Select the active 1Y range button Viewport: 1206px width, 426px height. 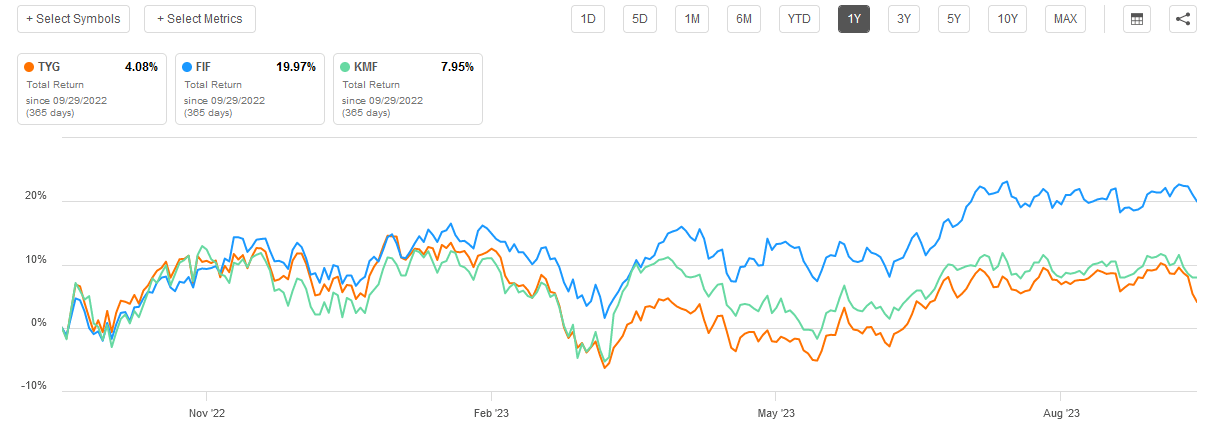pos(854,19)
